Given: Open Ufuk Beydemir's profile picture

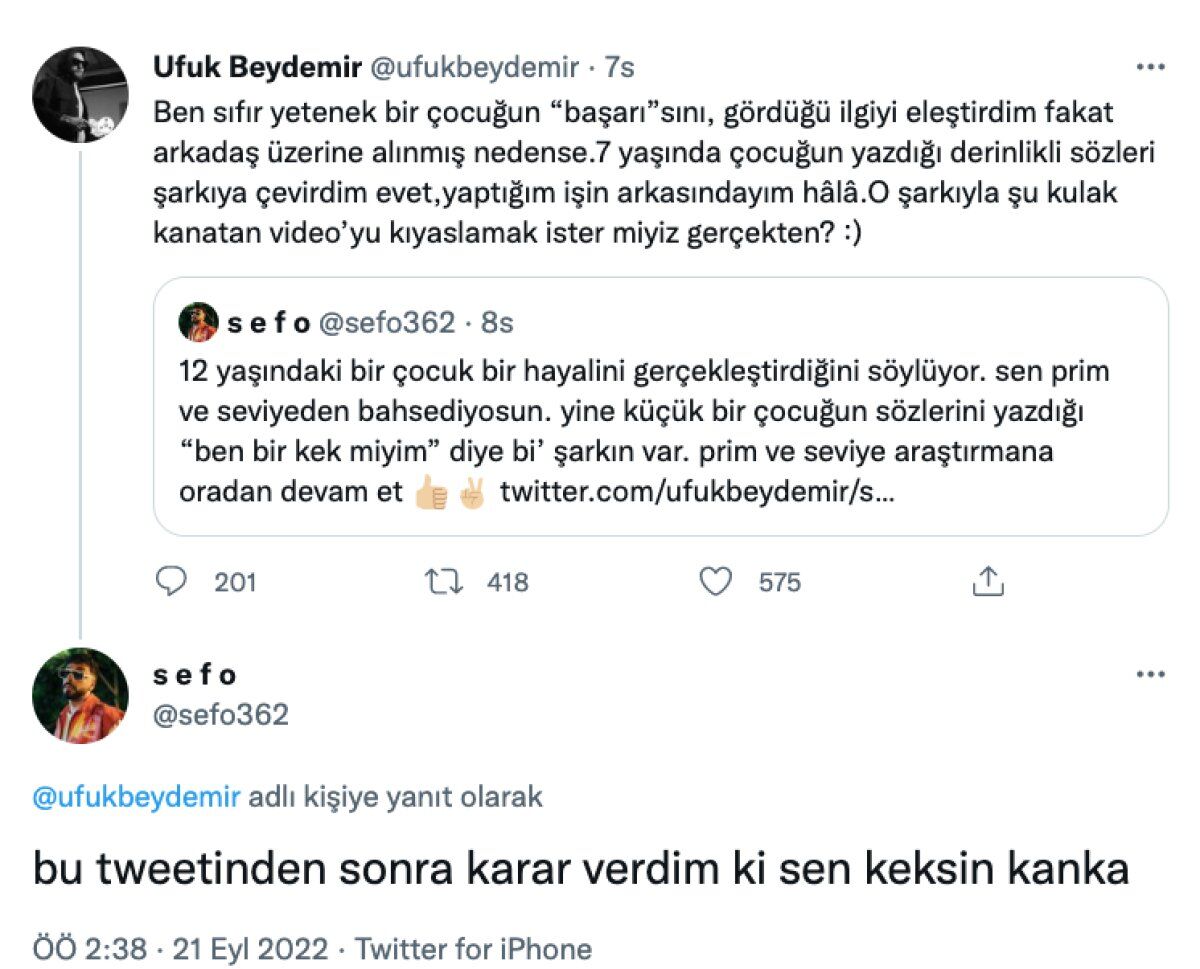Looking at the screenshot, I should (x=80, y=94).
